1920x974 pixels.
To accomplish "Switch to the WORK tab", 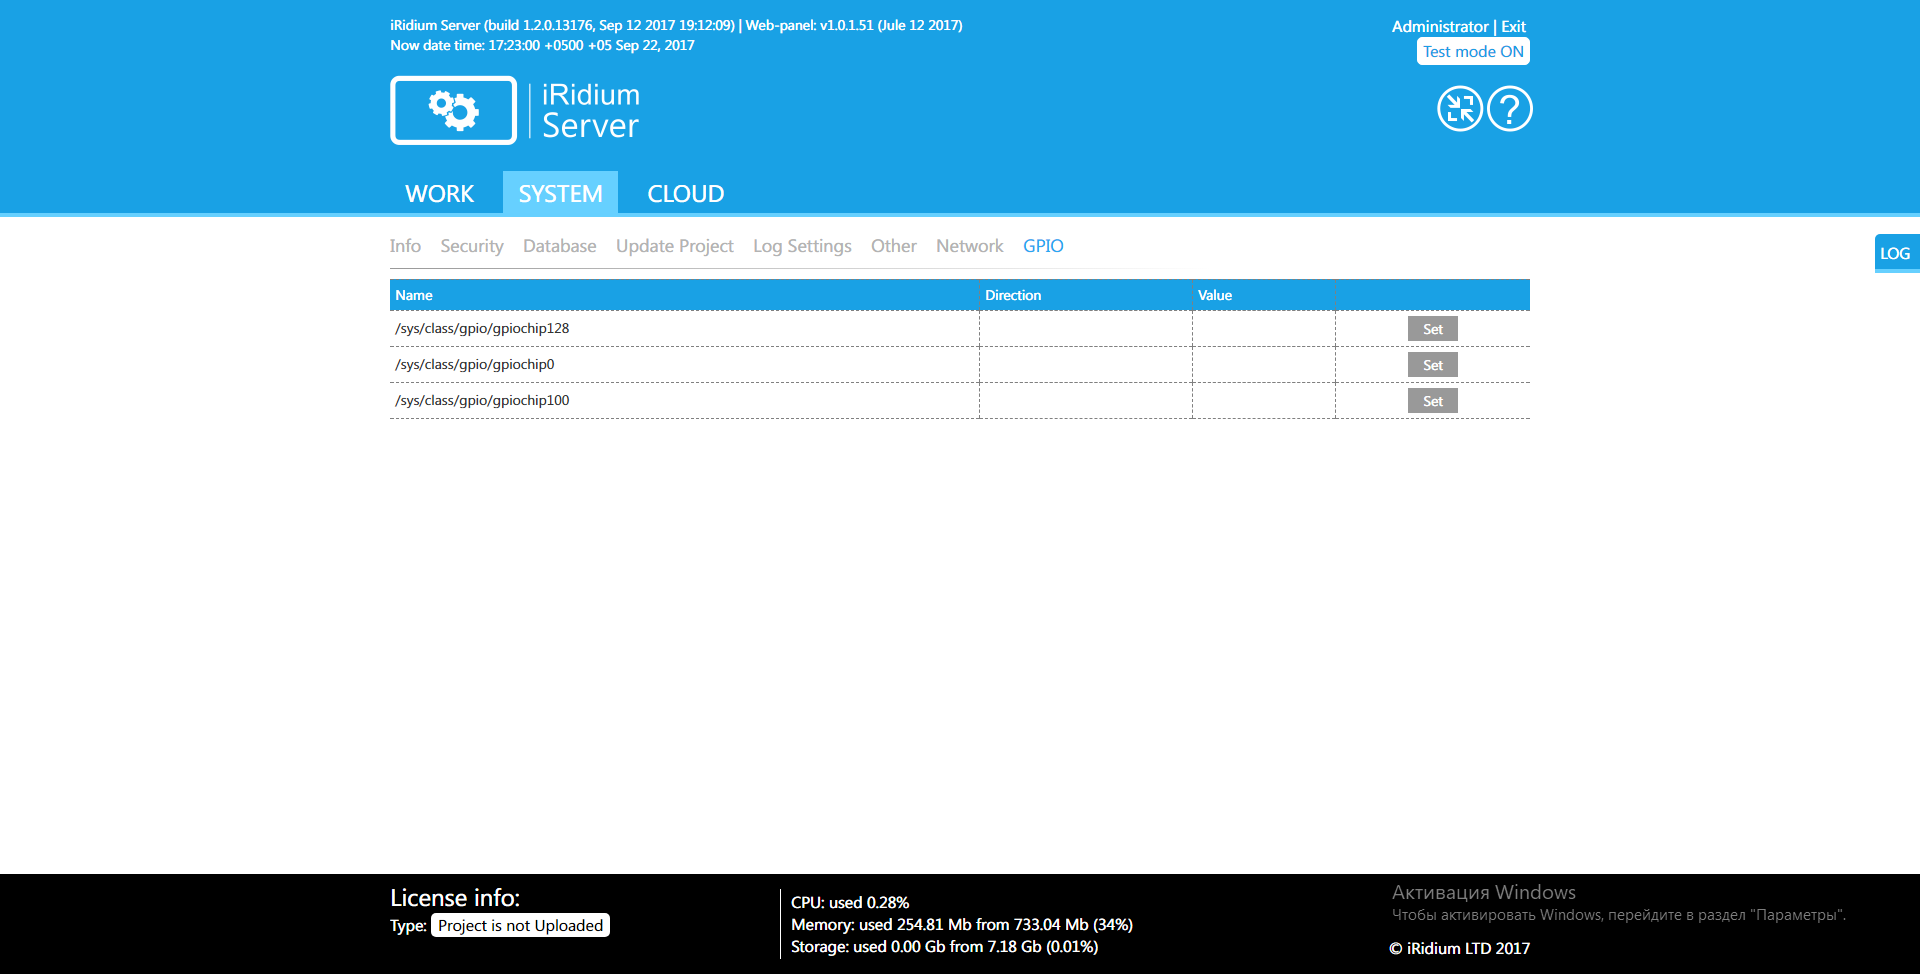I will 439,194.
